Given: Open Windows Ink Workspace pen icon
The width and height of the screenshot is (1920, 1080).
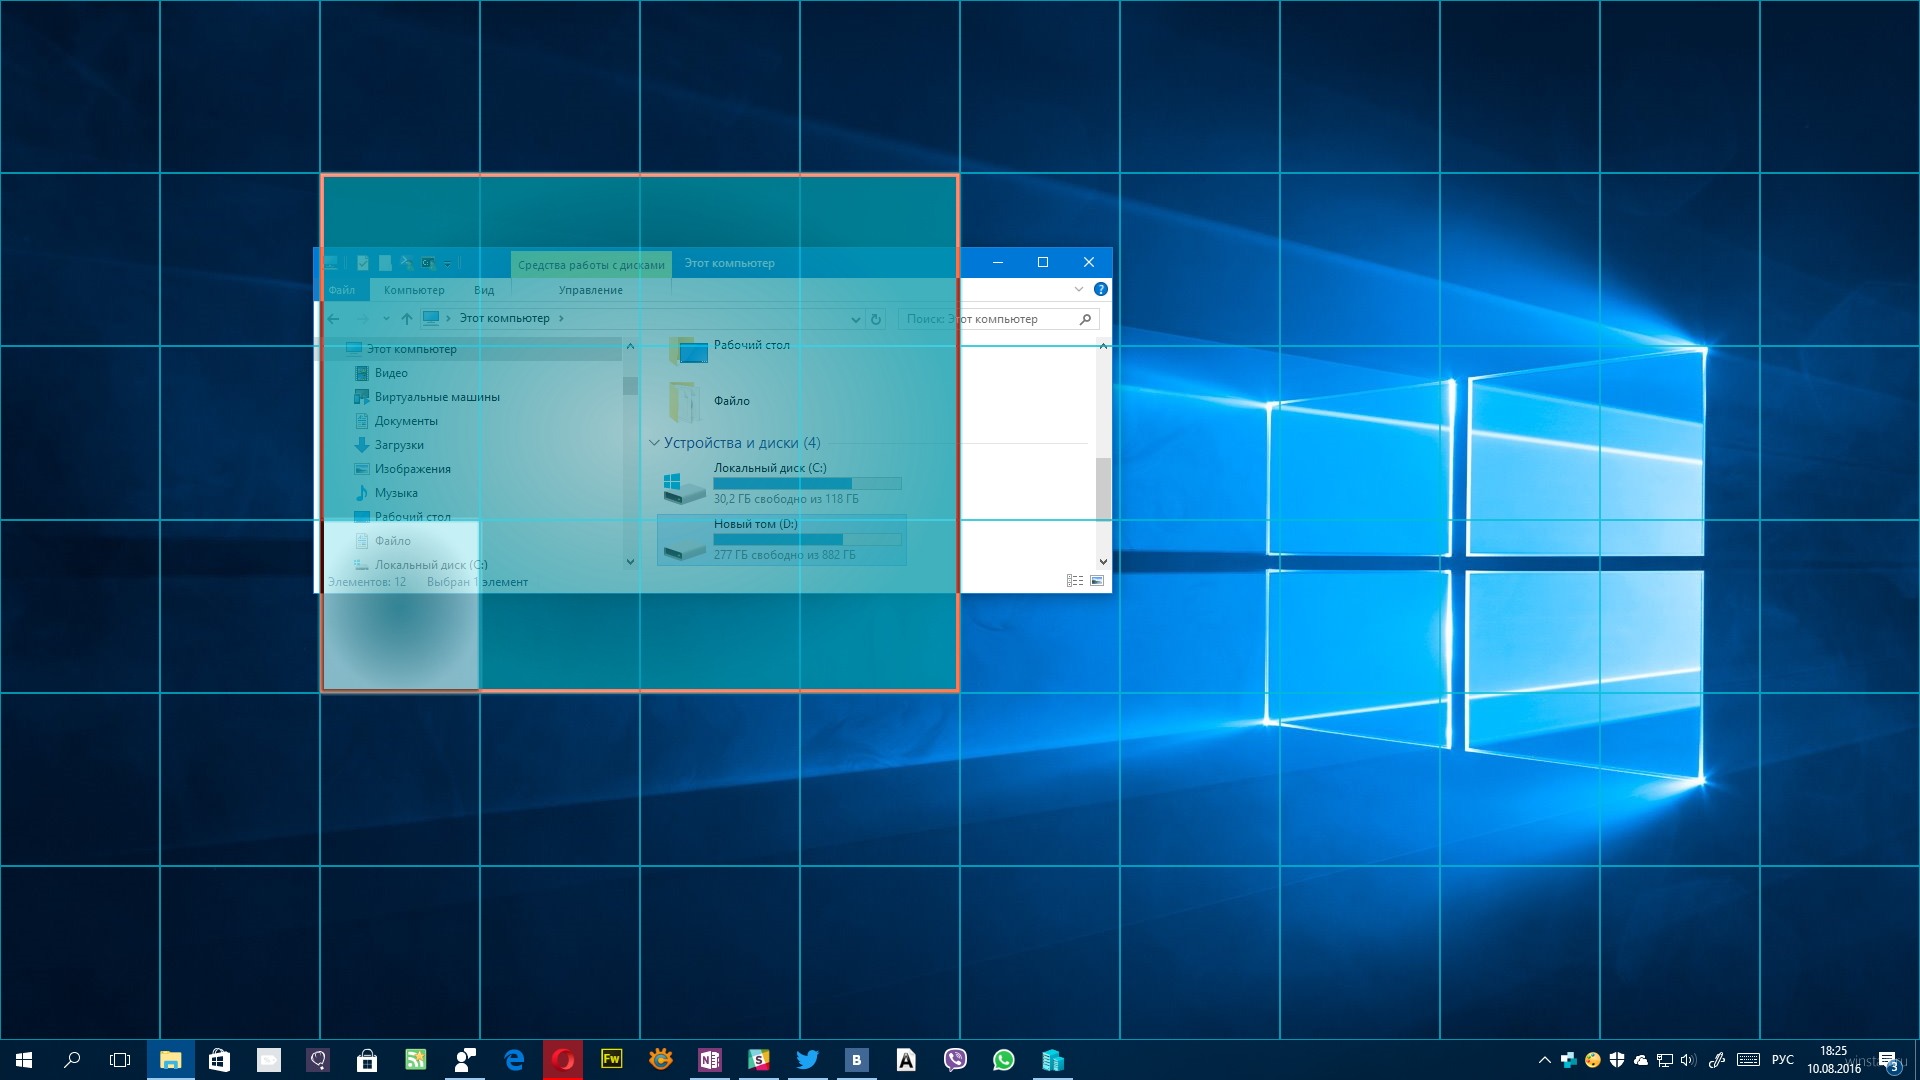Looking at the screenshot, I should [1717, 1060].
